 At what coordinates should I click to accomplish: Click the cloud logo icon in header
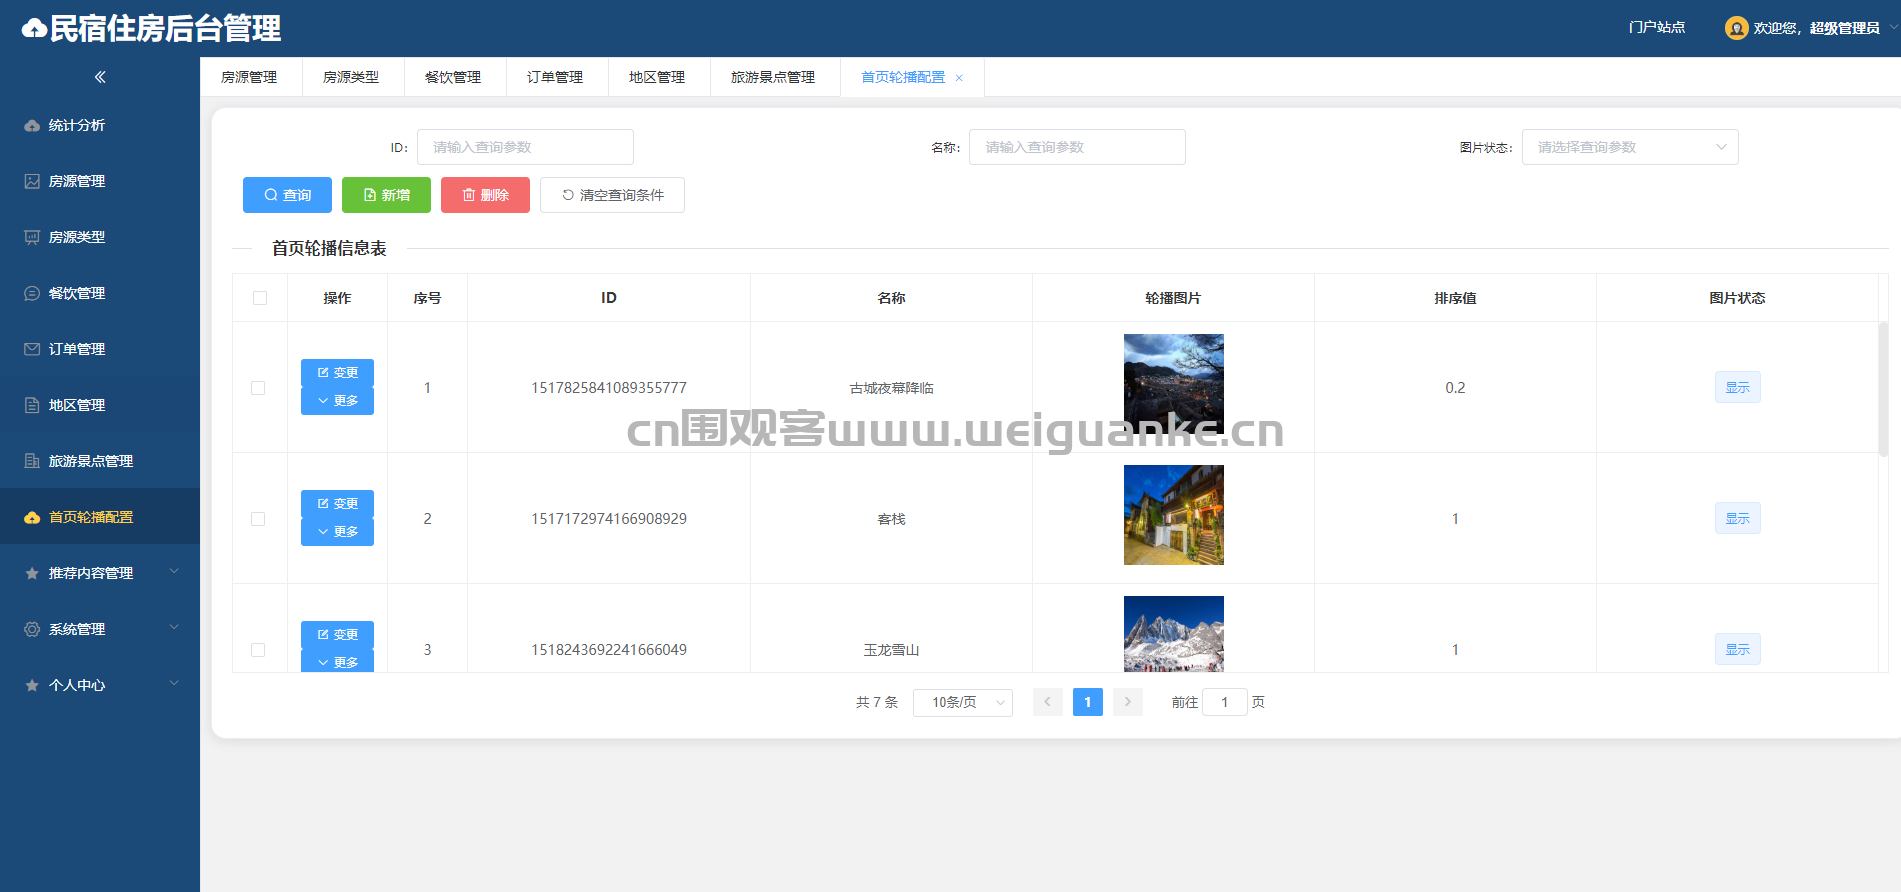pyautogui.click(x=35, y=29)
